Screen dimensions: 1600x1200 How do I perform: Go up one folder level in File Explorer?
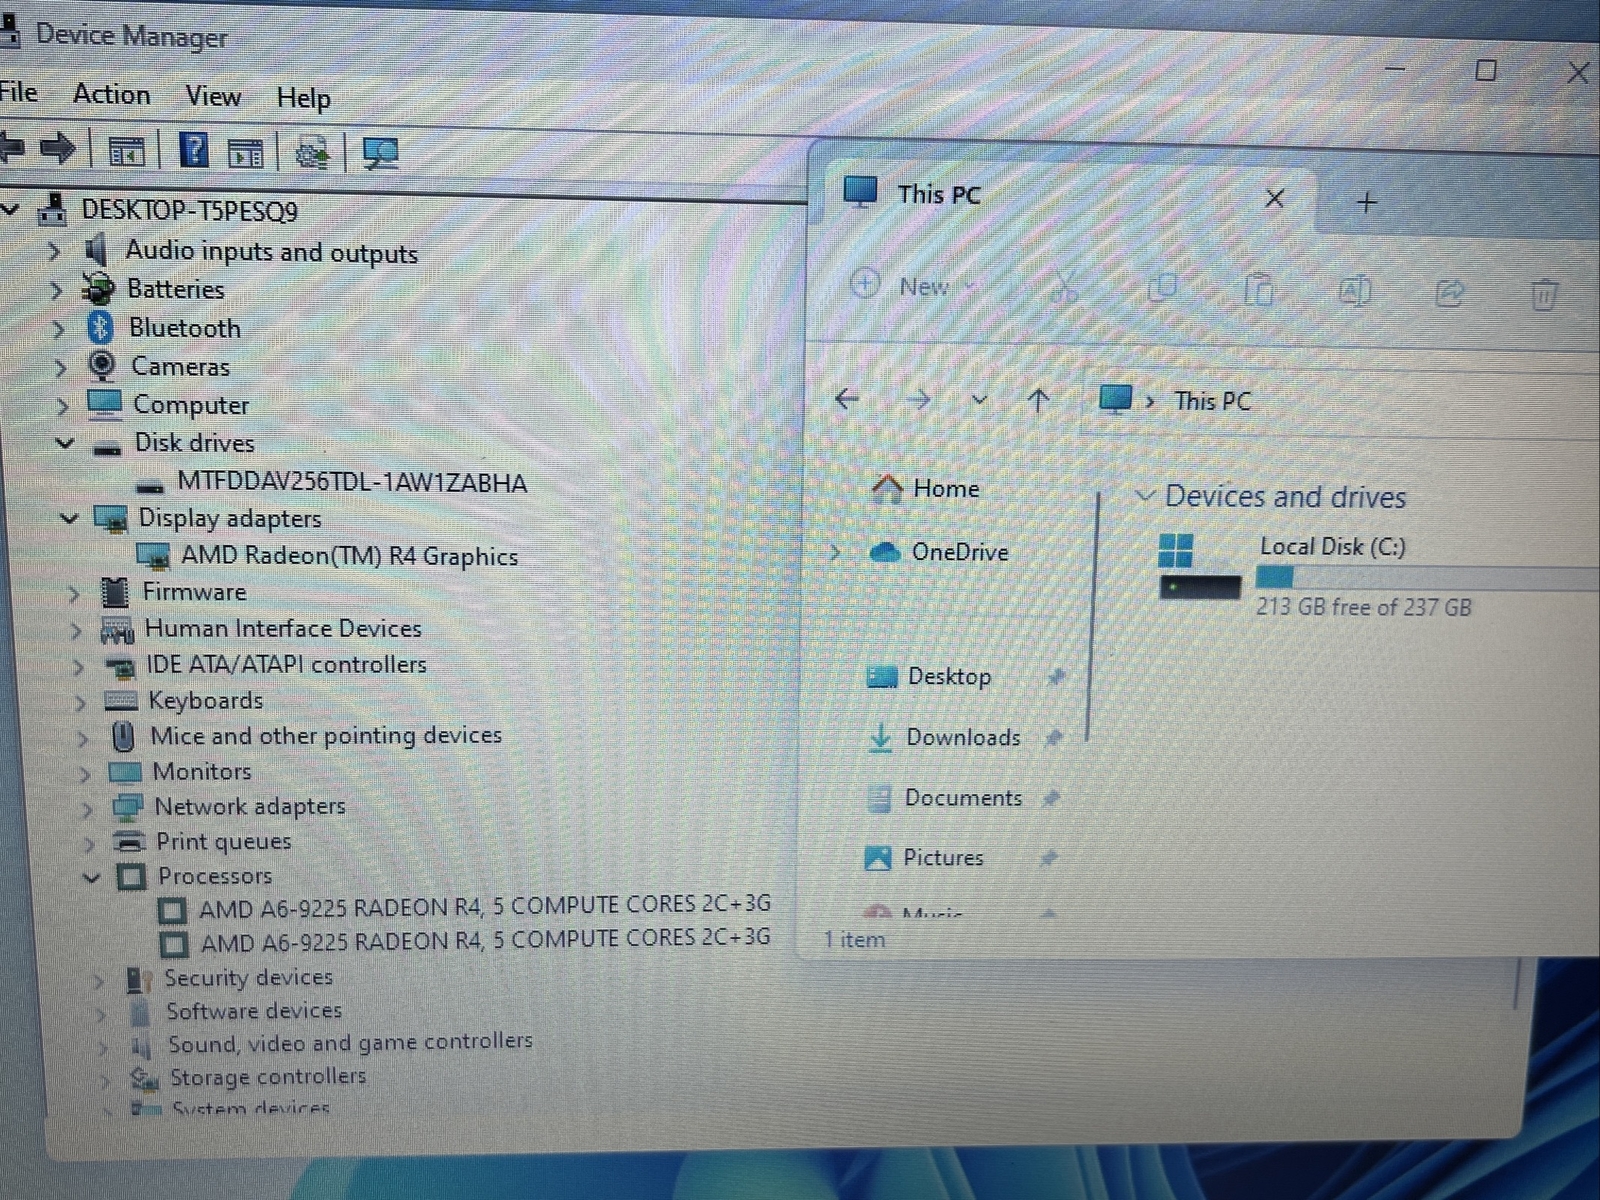1038,401
